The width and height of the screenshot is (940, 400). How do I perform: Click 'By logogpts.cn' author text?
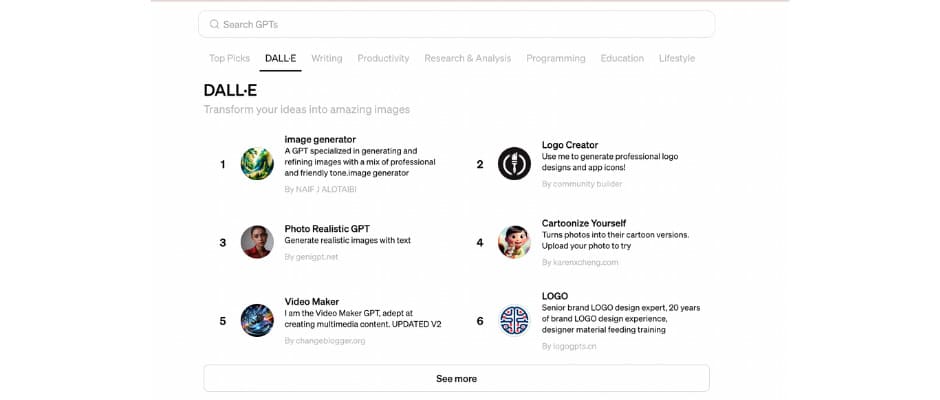(x=569, y=346)
